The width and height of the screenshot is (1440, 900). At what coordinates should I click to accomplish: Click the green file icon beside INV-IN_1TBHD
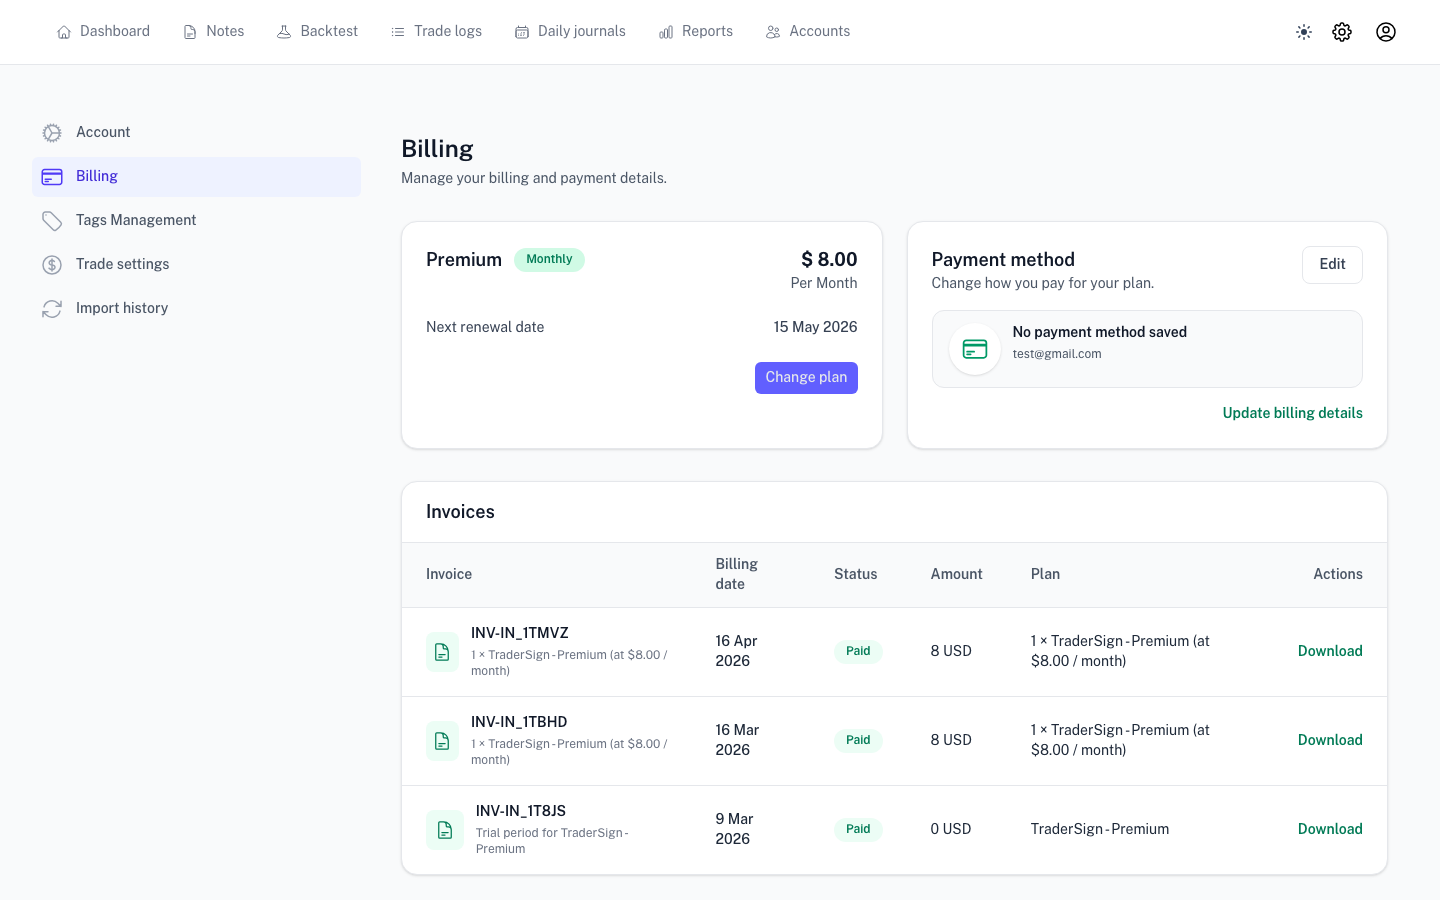[x=442, y=740]
